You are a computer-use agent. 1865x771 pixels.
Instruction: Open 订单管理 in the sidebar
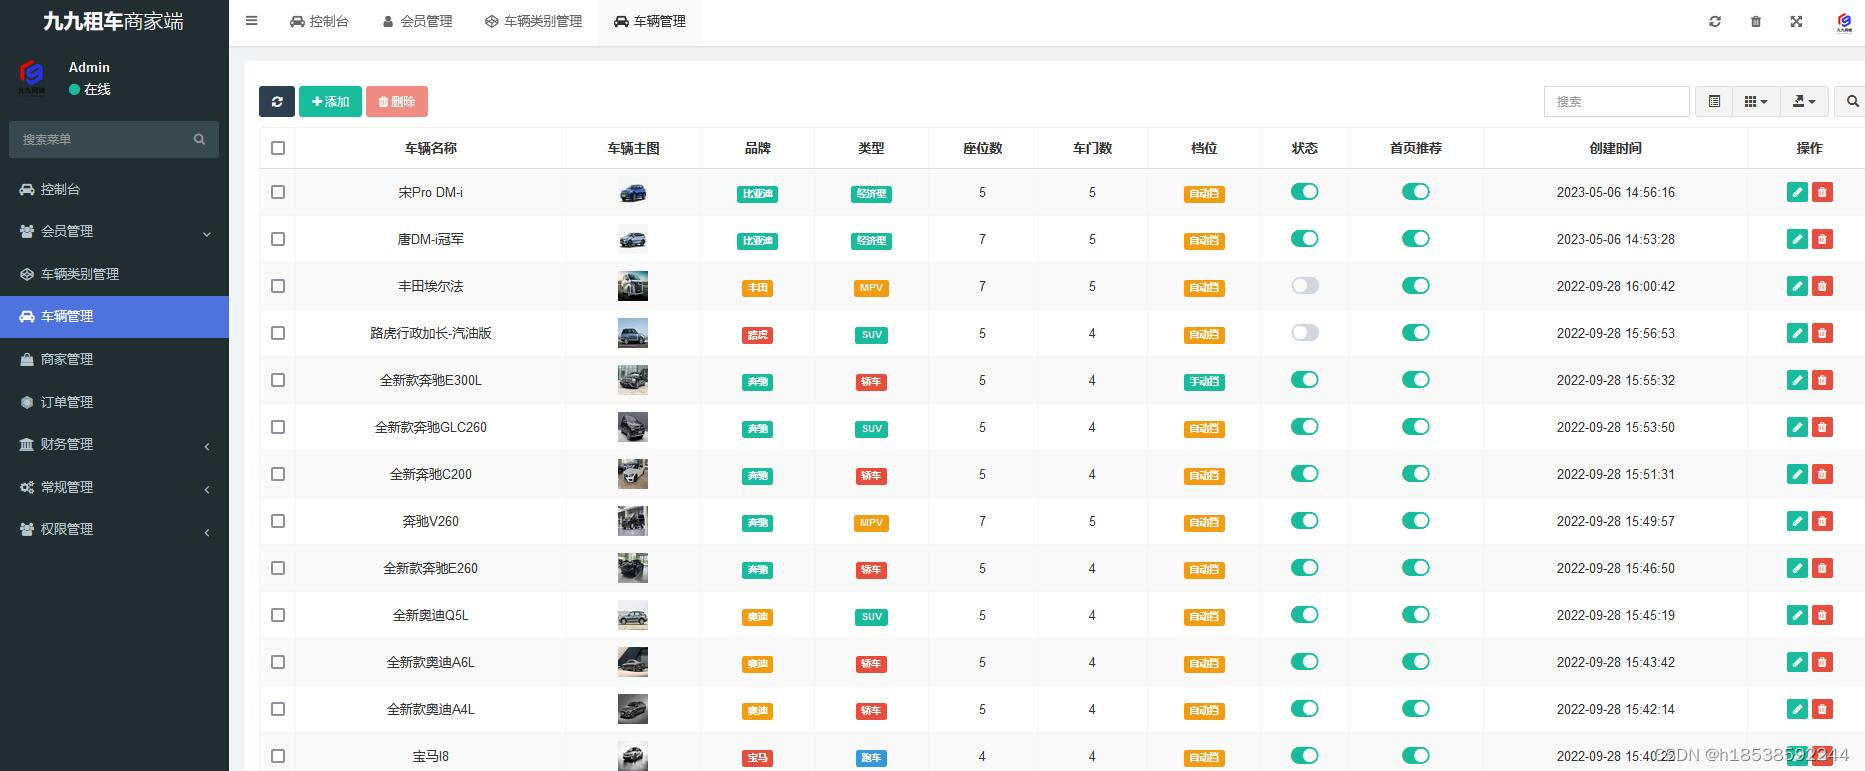(x=114, y=402)
